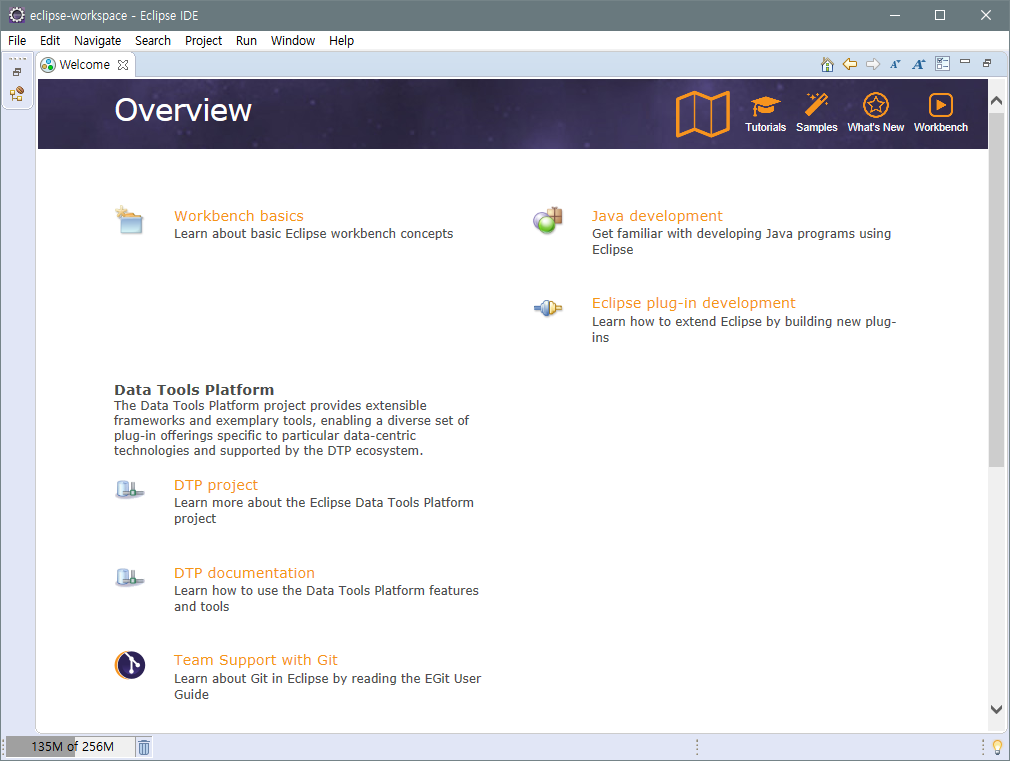
Task: Click the heap status memory bar
Action: [x=70, y=747]
